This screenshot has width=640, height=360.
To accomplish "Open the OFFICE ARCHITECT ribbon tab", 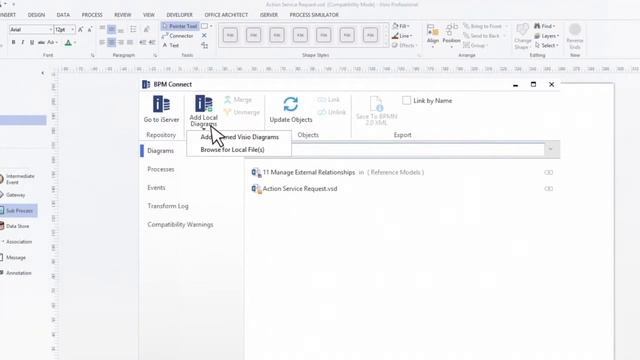I will [x=226, y=15].
